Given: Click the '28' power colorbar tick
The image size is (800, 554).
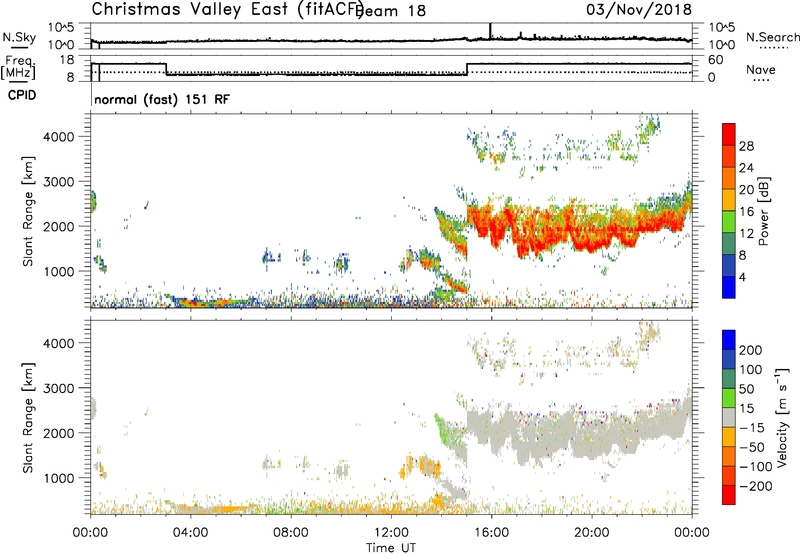Looking at the screenshot, I should 746,146.
